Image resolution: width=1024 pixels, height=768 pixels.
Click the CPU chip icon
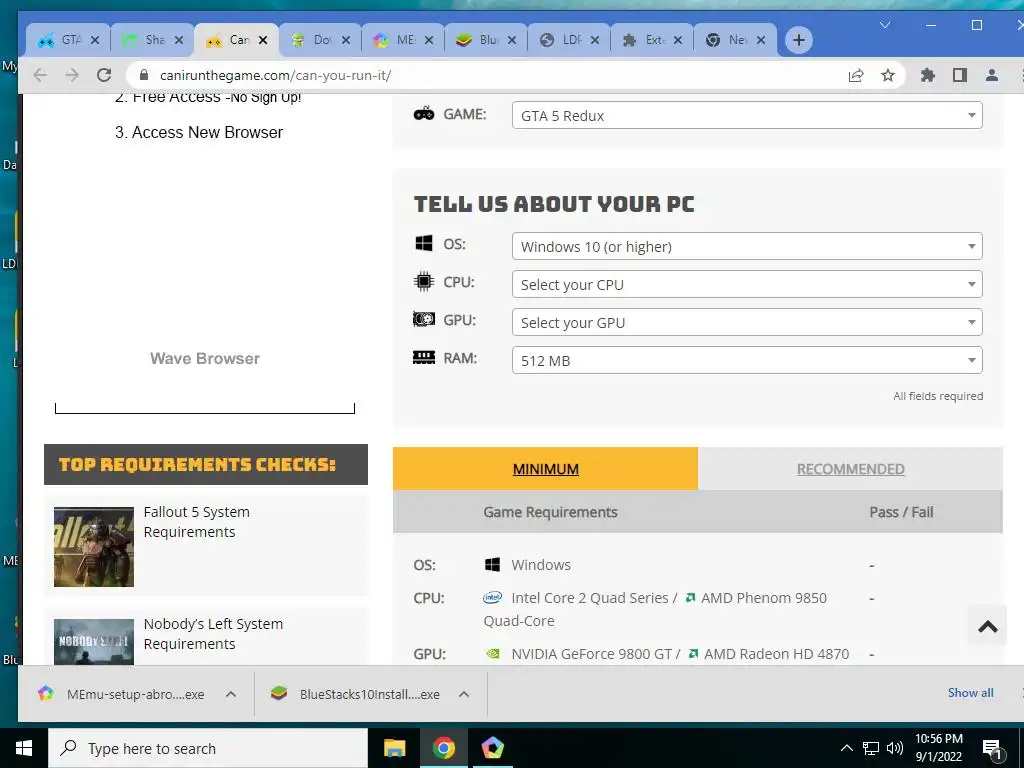424,281
